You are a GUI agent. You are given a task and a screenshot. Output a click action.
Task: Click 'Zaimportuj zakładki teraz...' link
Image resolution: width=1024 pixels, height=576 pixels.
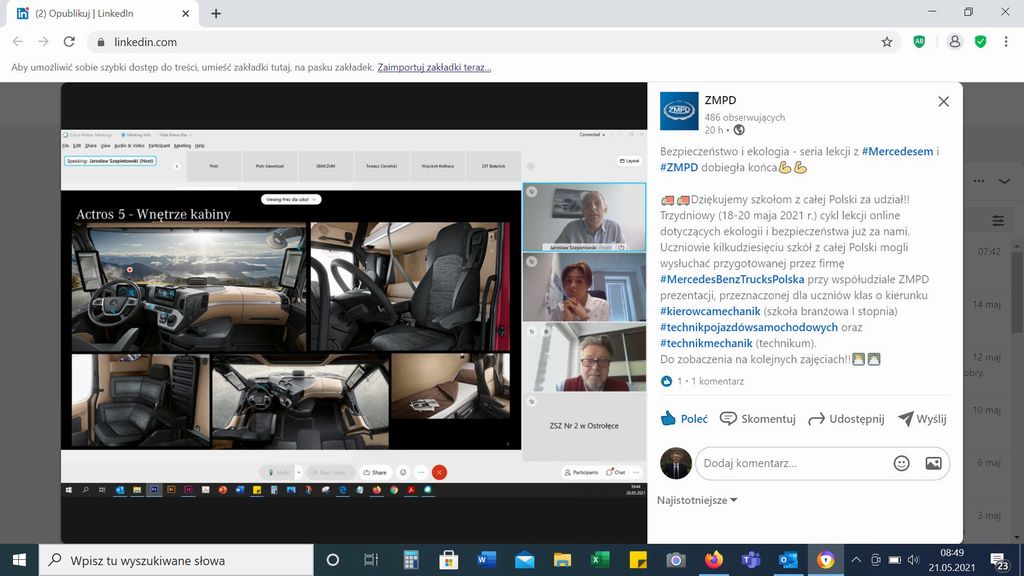(x=434, y=67)
